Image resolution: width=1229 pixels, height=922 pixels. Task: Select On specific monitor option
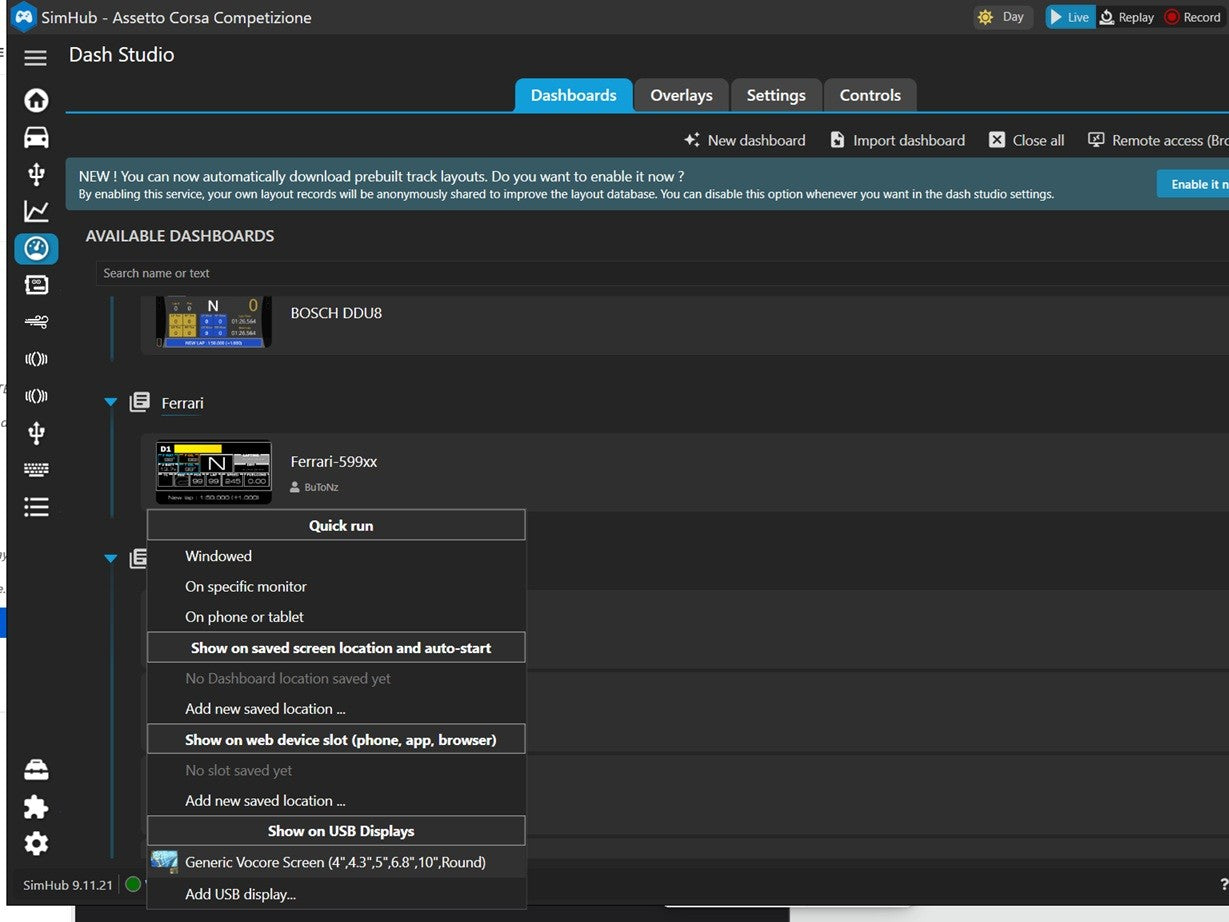coord(336,587)
